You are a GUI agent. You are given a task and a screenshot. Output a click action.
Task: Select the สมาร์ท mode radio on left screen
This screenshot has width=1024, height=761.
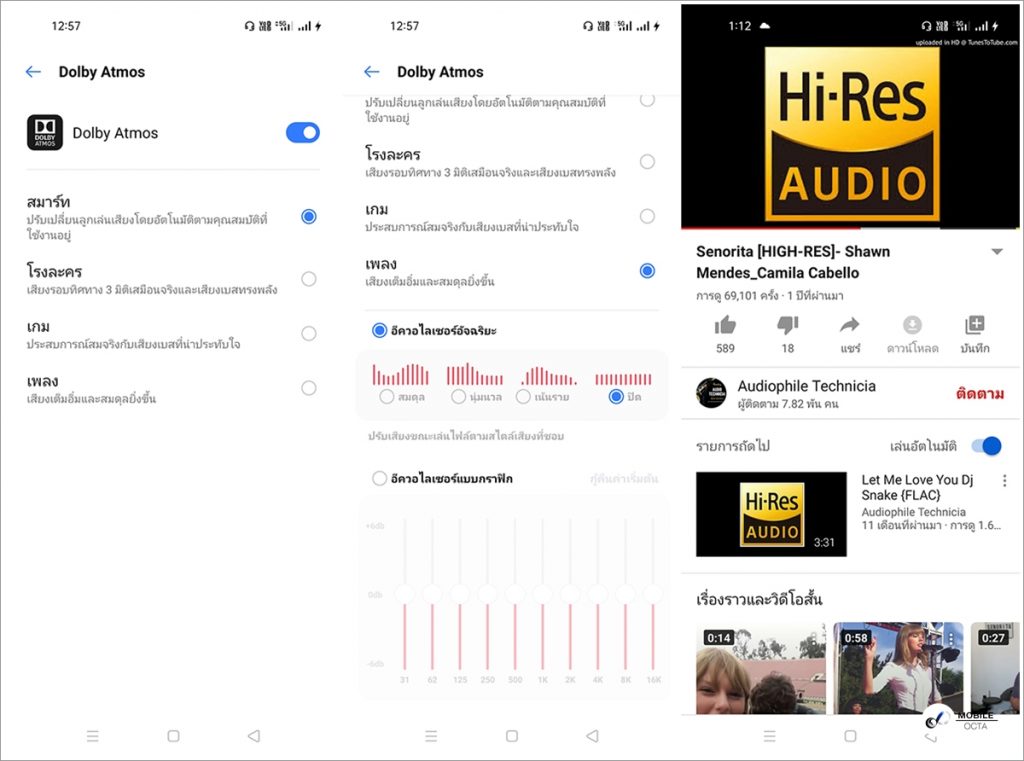pos(309,216)
